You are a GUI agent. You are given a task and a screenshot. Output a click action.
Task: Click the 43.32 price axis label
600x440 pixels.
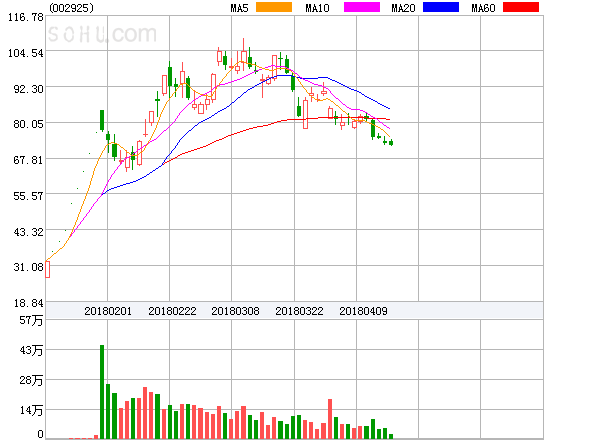pyautogui.click(x=28, y=232)
